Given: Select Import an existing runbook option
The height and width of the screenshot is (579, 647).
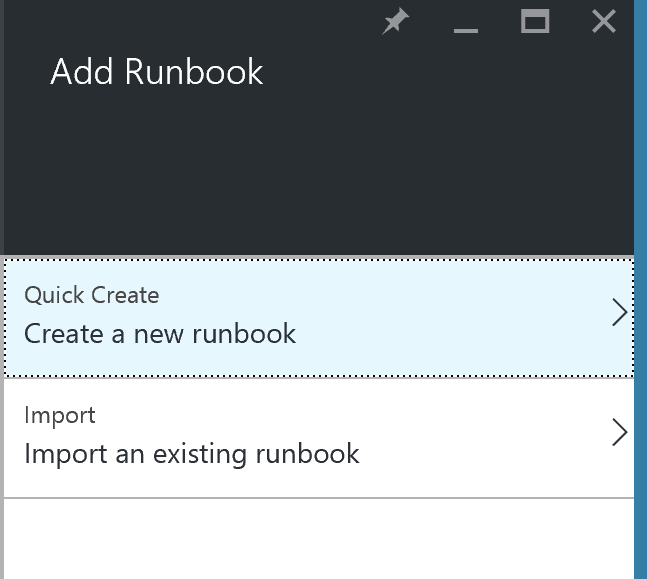Looking at the screenshot, I should click(319, 438).
